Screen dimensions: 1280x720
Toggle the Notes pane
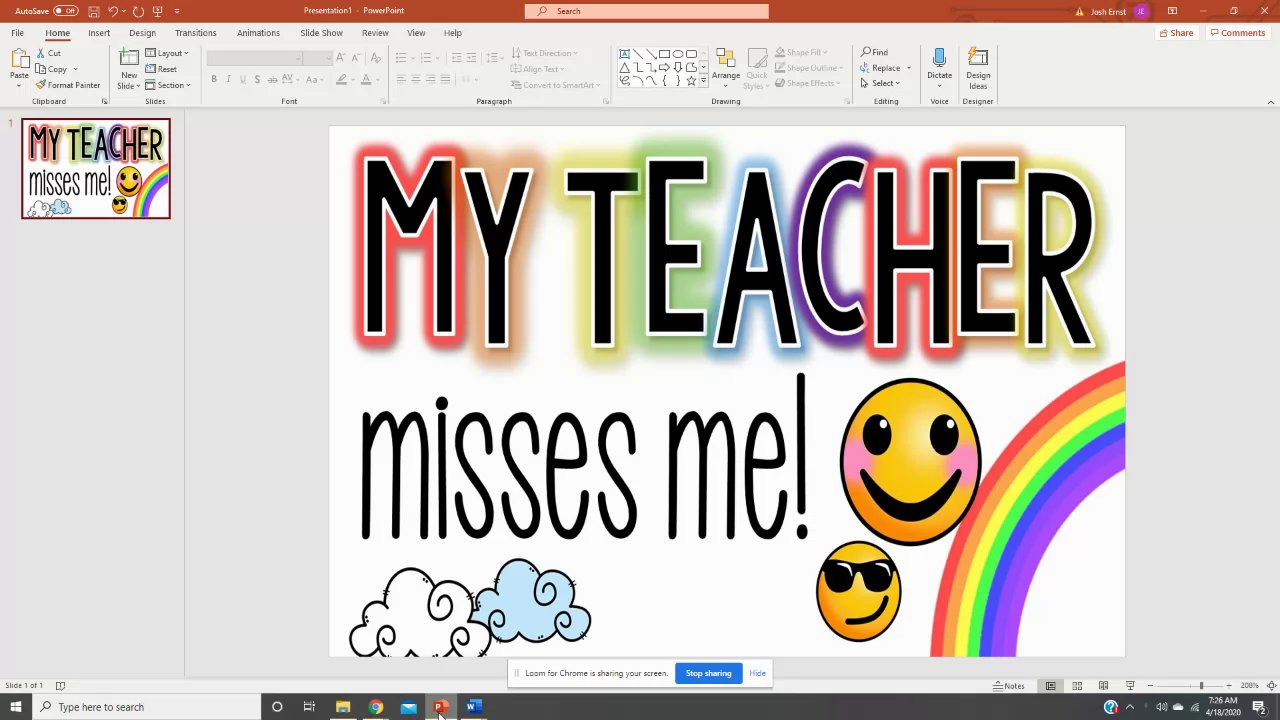[x=1009, y=686]
